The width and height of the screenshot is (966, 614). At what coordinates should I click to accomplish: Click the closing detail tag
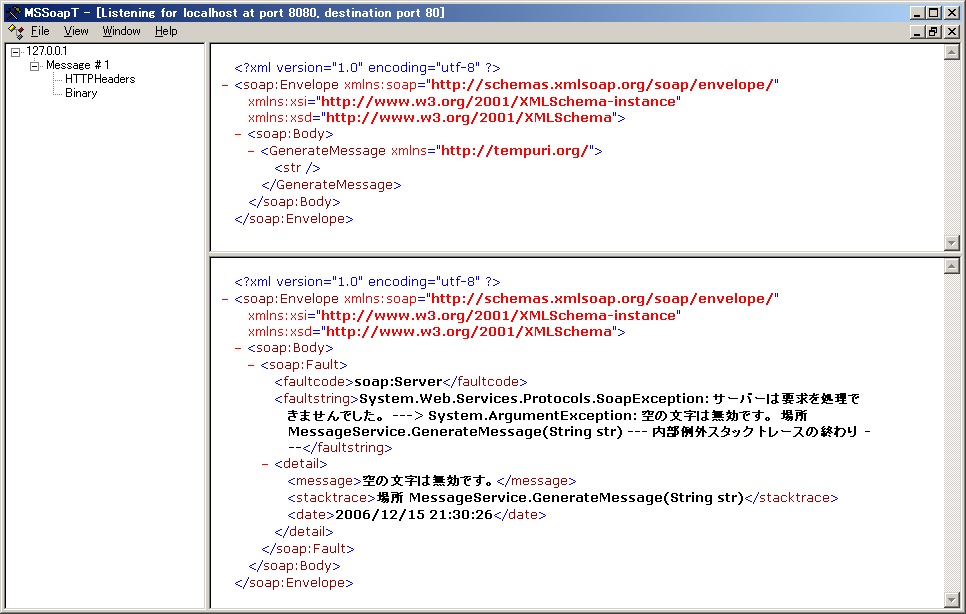coord(304,532)
